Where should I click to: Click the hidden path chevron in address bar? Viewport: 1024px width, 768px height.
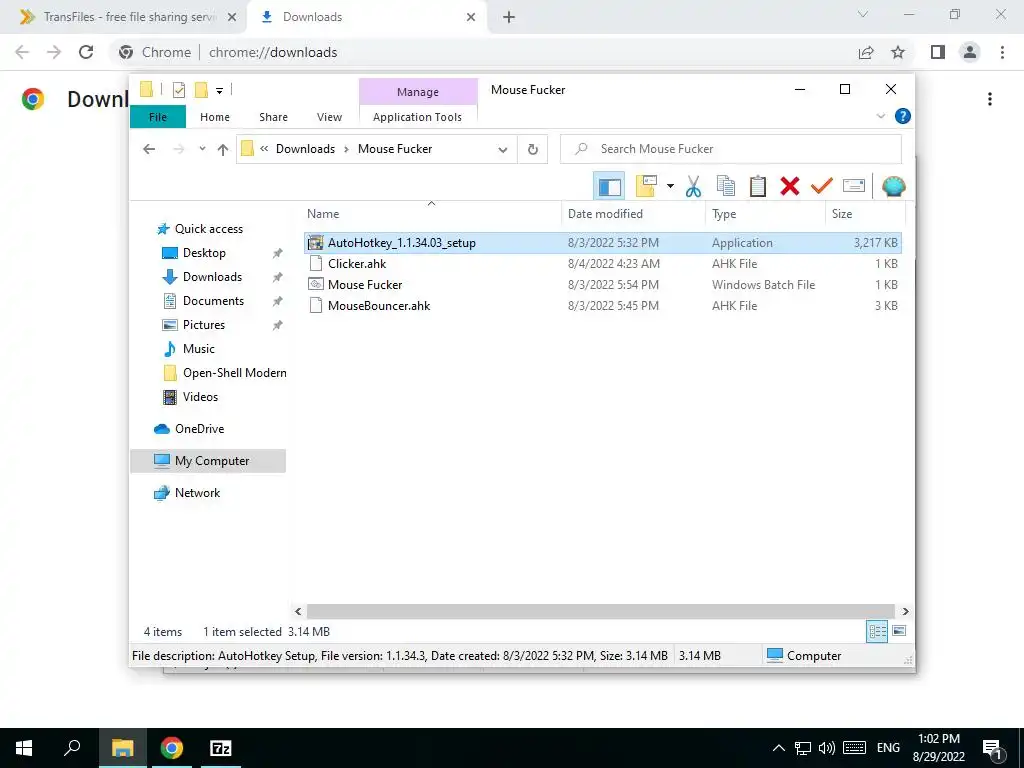coord(264,149)
